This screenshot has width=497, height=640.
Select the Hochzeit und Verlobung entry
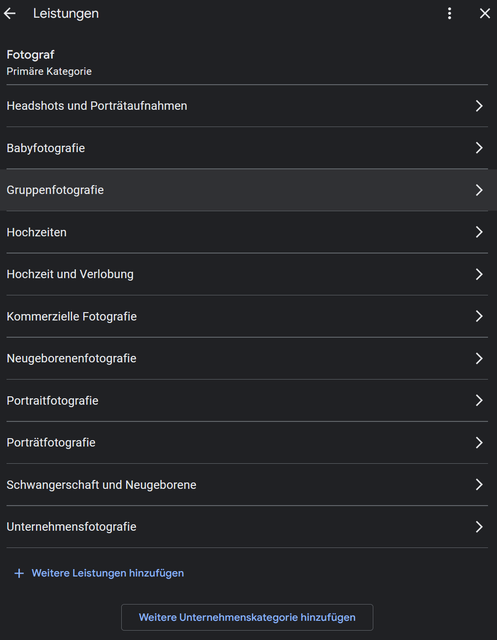247,274
